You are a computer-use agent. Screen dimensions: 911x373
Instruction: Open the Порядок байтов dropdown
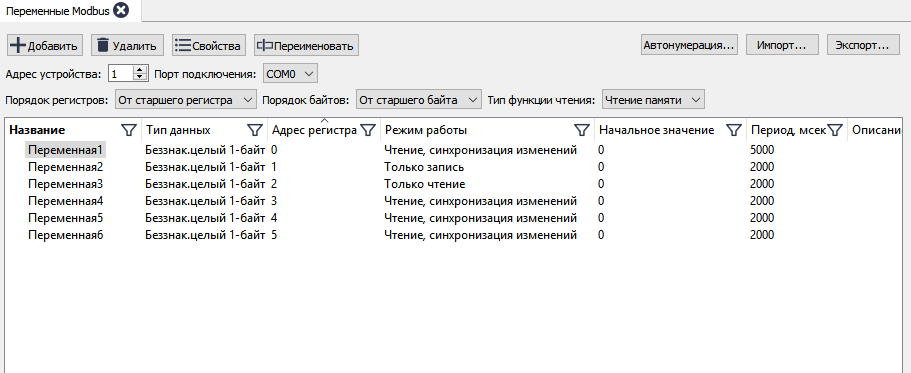(x=419, y=100)
